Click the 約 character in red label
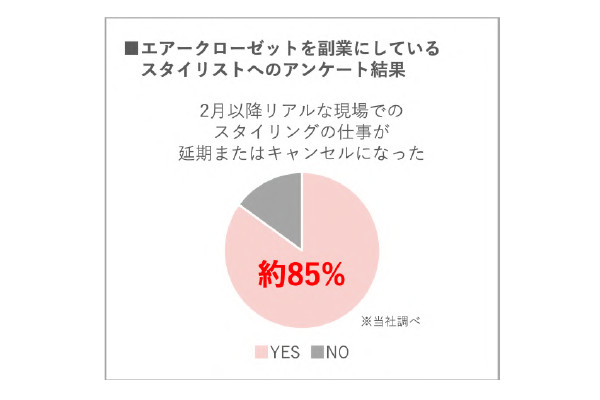Image resolution: width=600 pixels, height=400 pixels. [272, 274]
